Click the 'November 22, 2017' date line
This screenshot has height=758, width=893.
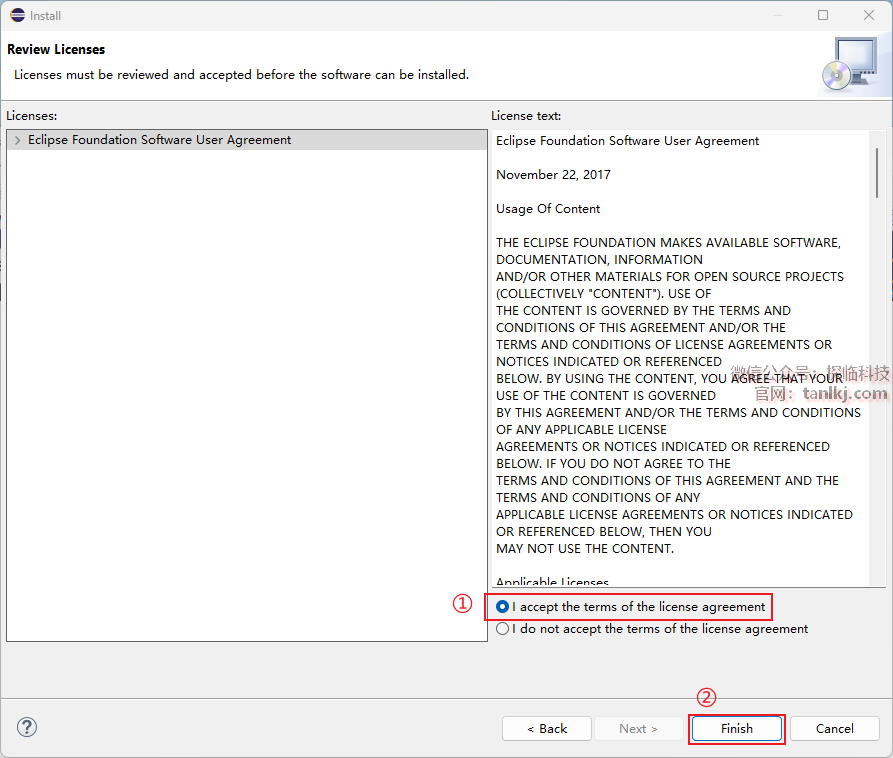(x=553, y=175)
